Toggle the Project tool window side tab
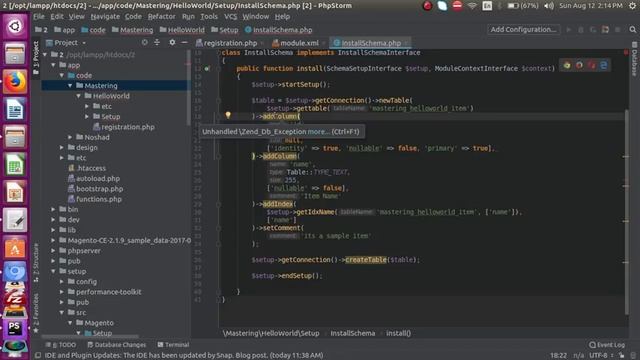The width and height of the screenshot is (640, 360). click(36, 57)
